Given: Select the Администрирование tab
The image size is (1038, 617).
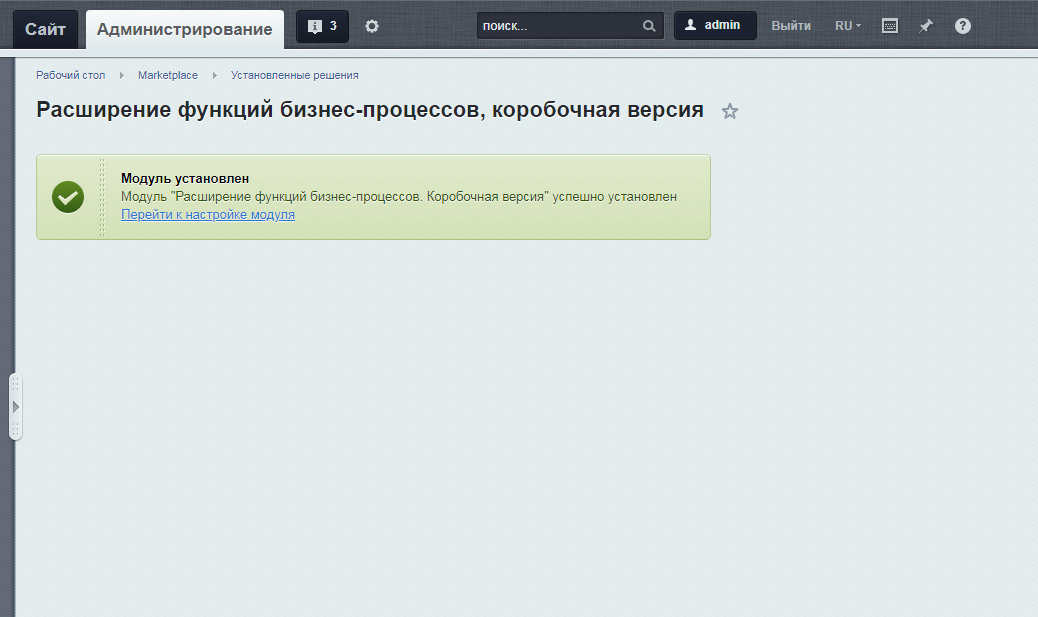Looking at the screenshot, I should coord(184,29).
